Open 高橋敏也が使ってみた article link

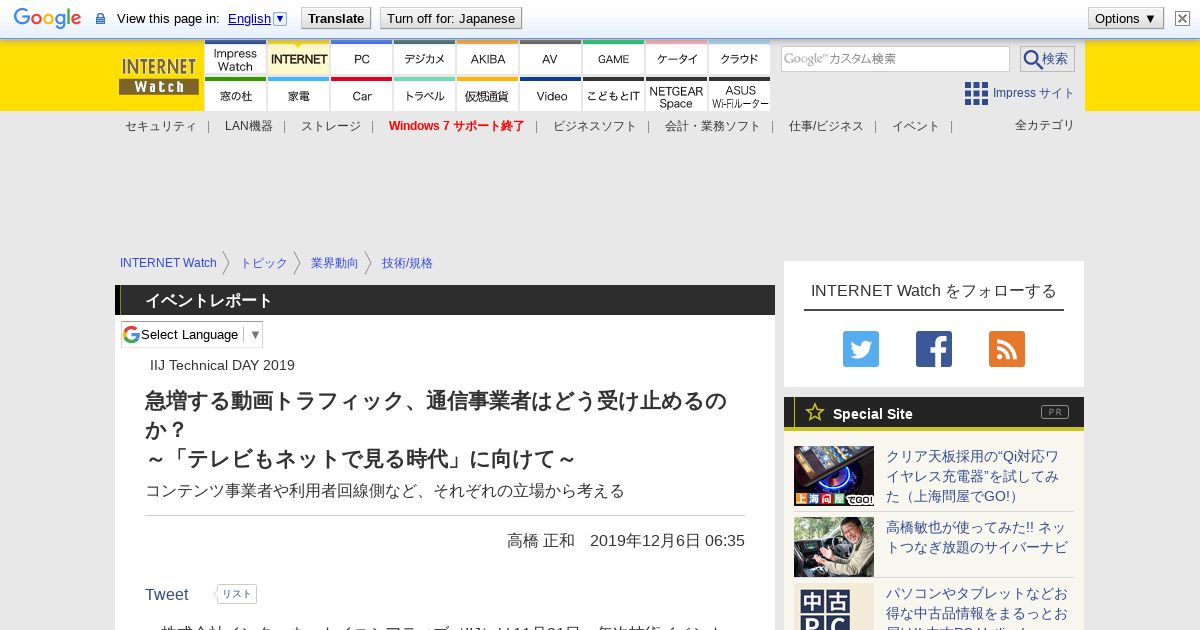977,537
